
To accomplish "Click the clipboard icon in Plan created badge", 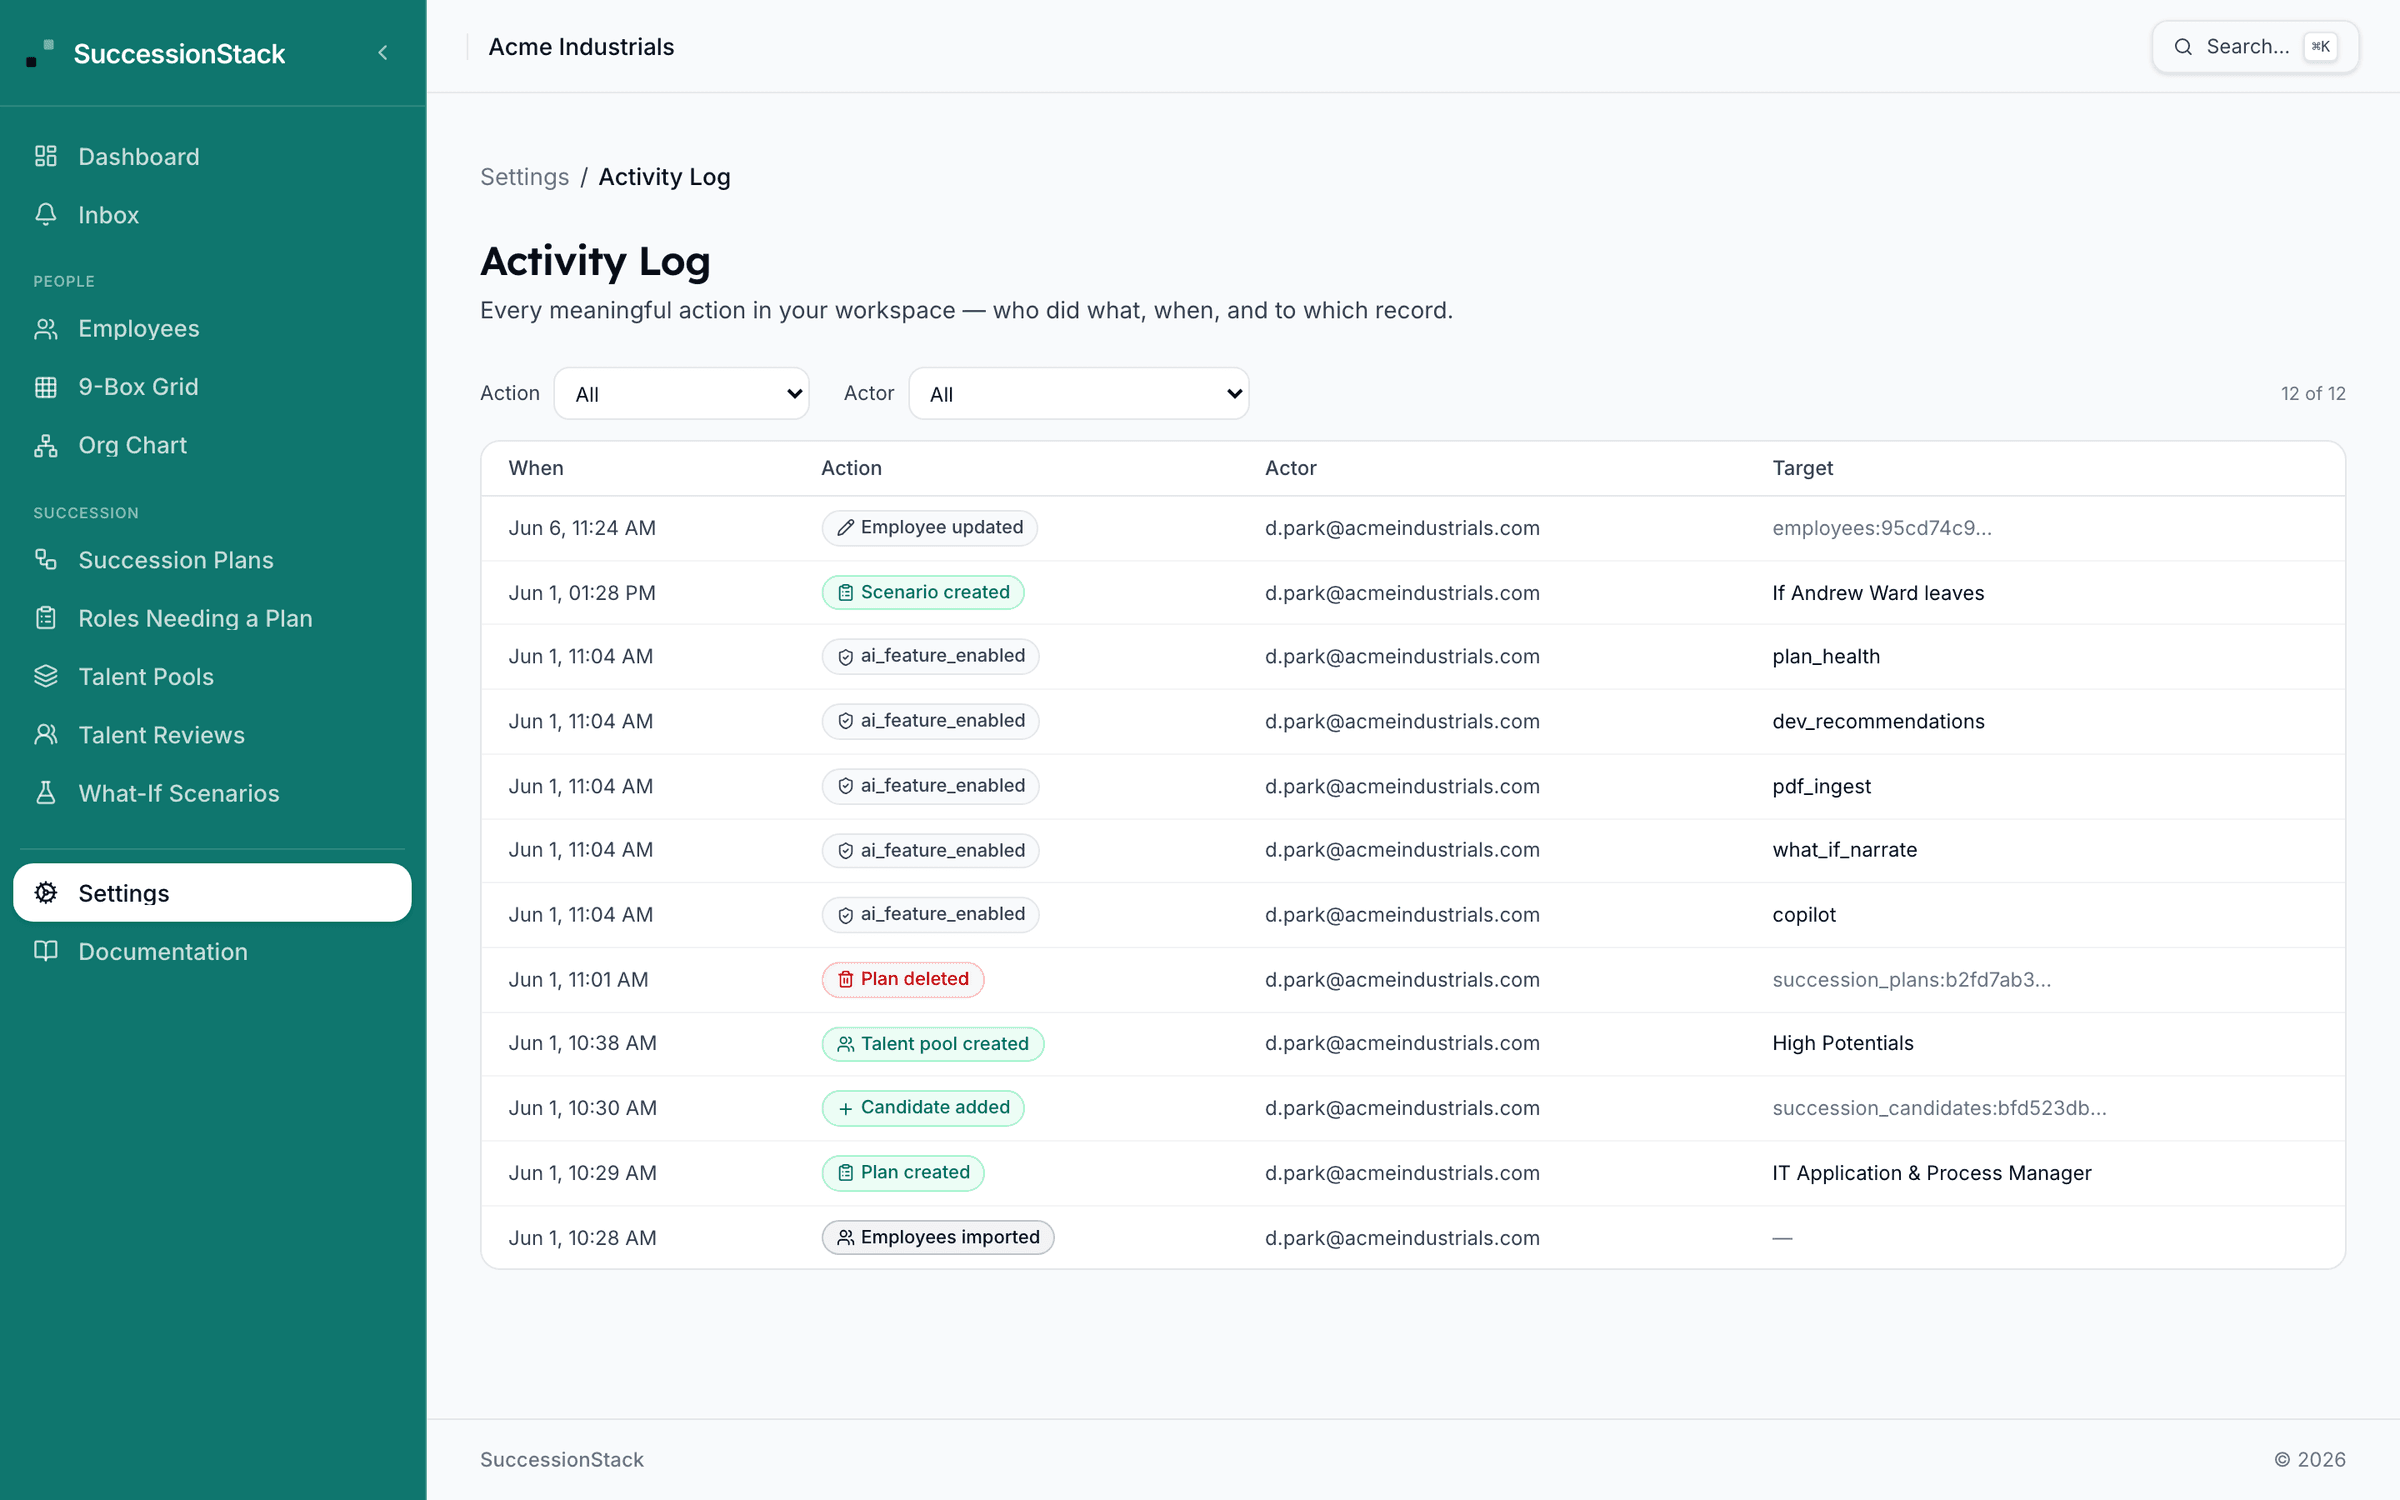I will (x=845, y=1173).
